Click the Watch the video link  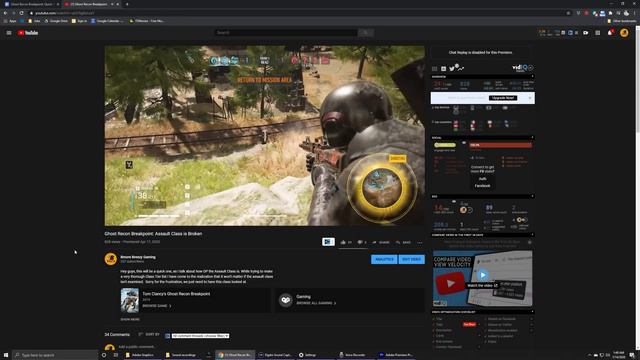(x=482, y=285)
